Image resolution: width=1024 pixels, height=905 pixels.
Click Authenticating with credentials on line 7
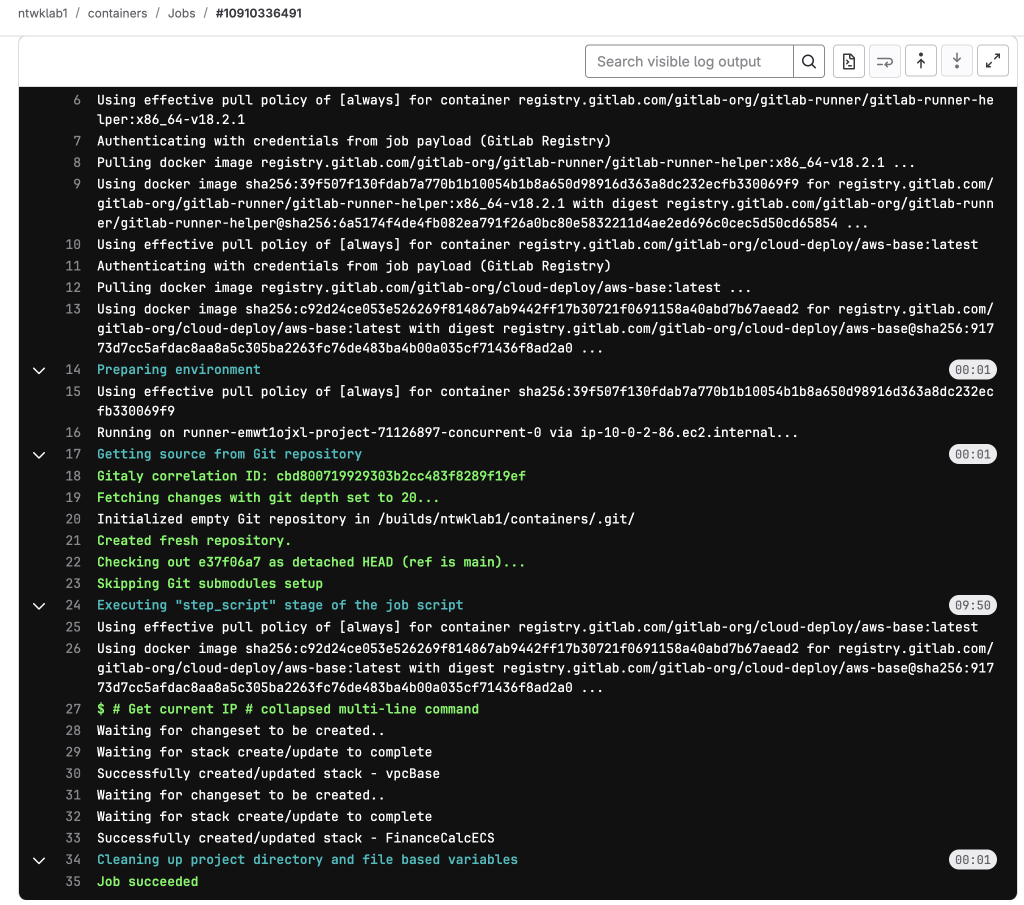[x=354, y=141]
